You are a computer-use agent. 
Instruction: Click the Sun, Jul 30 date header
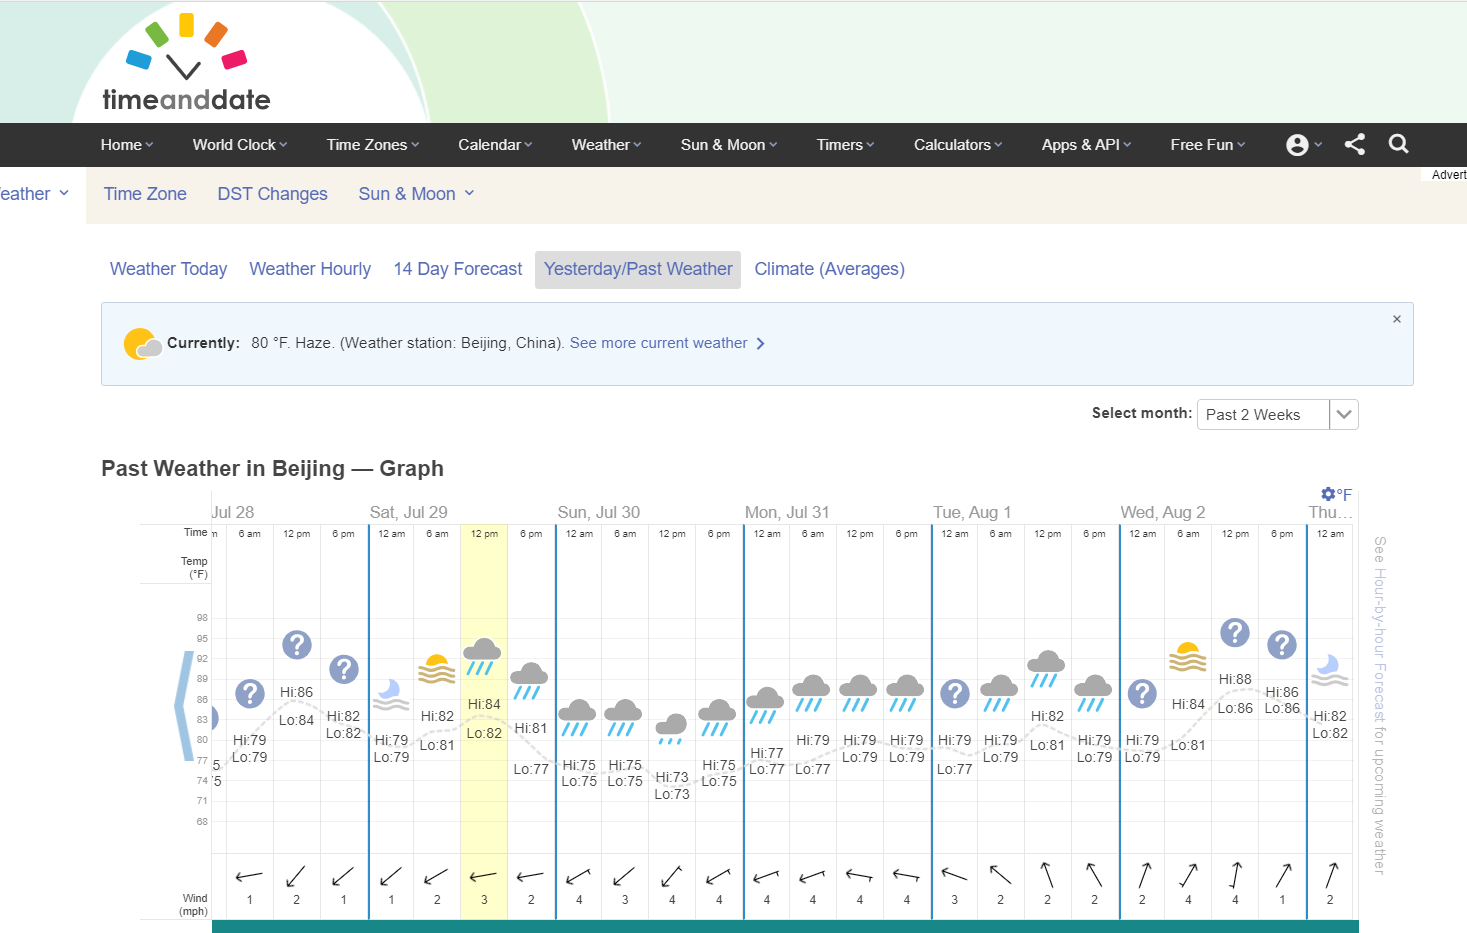[x=599, y=512]
